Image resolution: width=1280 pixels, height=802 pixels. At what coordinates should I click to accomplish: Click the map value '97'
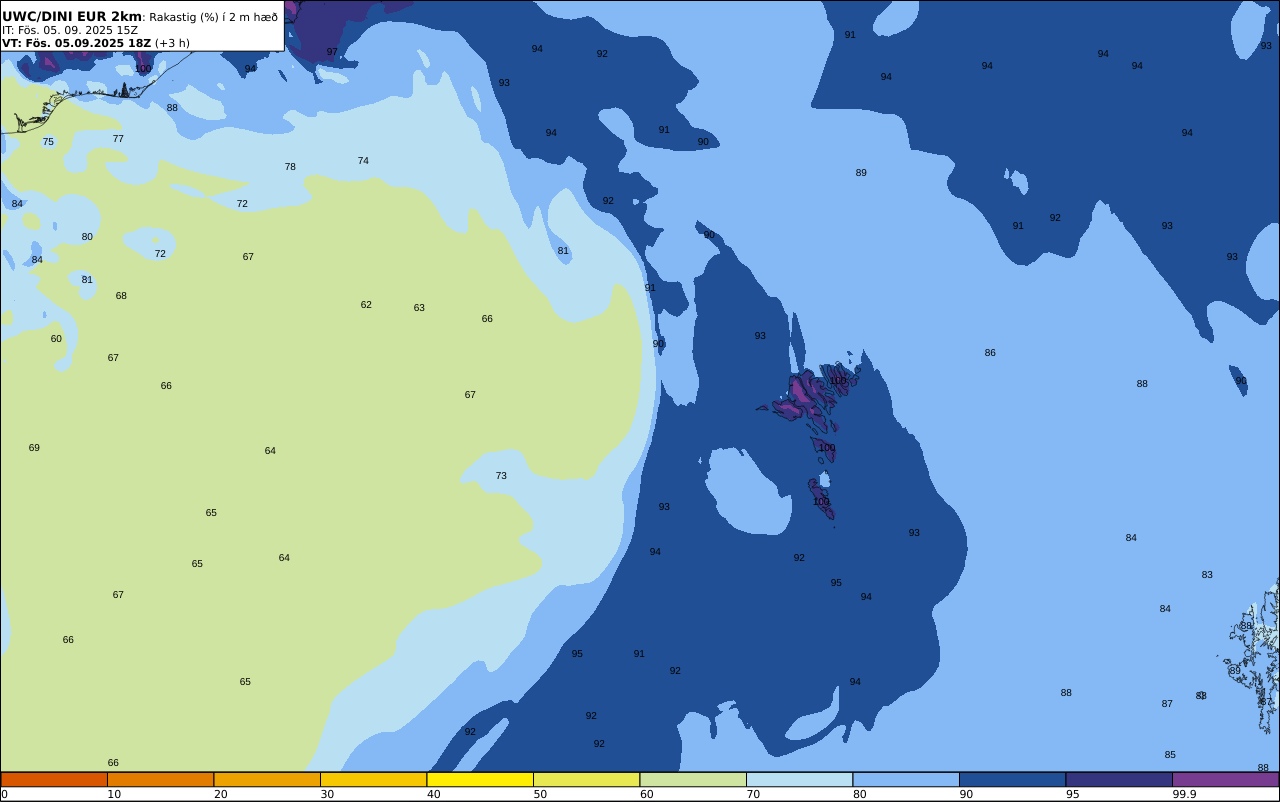(332, 52)
